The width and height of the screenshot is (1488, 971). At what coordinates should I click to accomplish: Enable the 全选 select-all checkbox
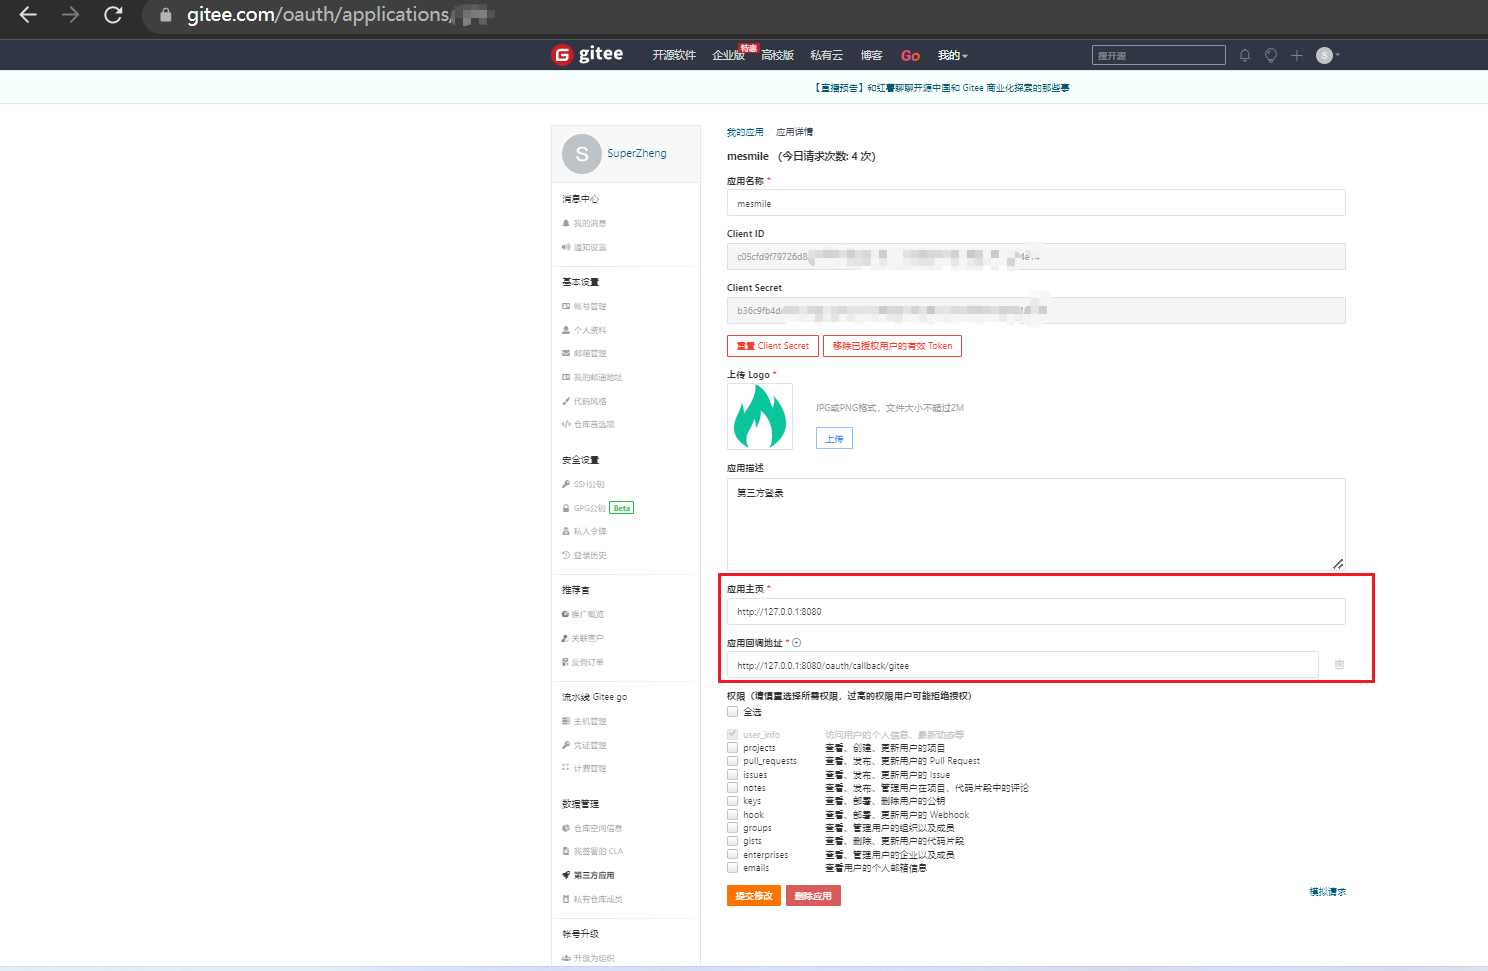click(x=733, y=712)
